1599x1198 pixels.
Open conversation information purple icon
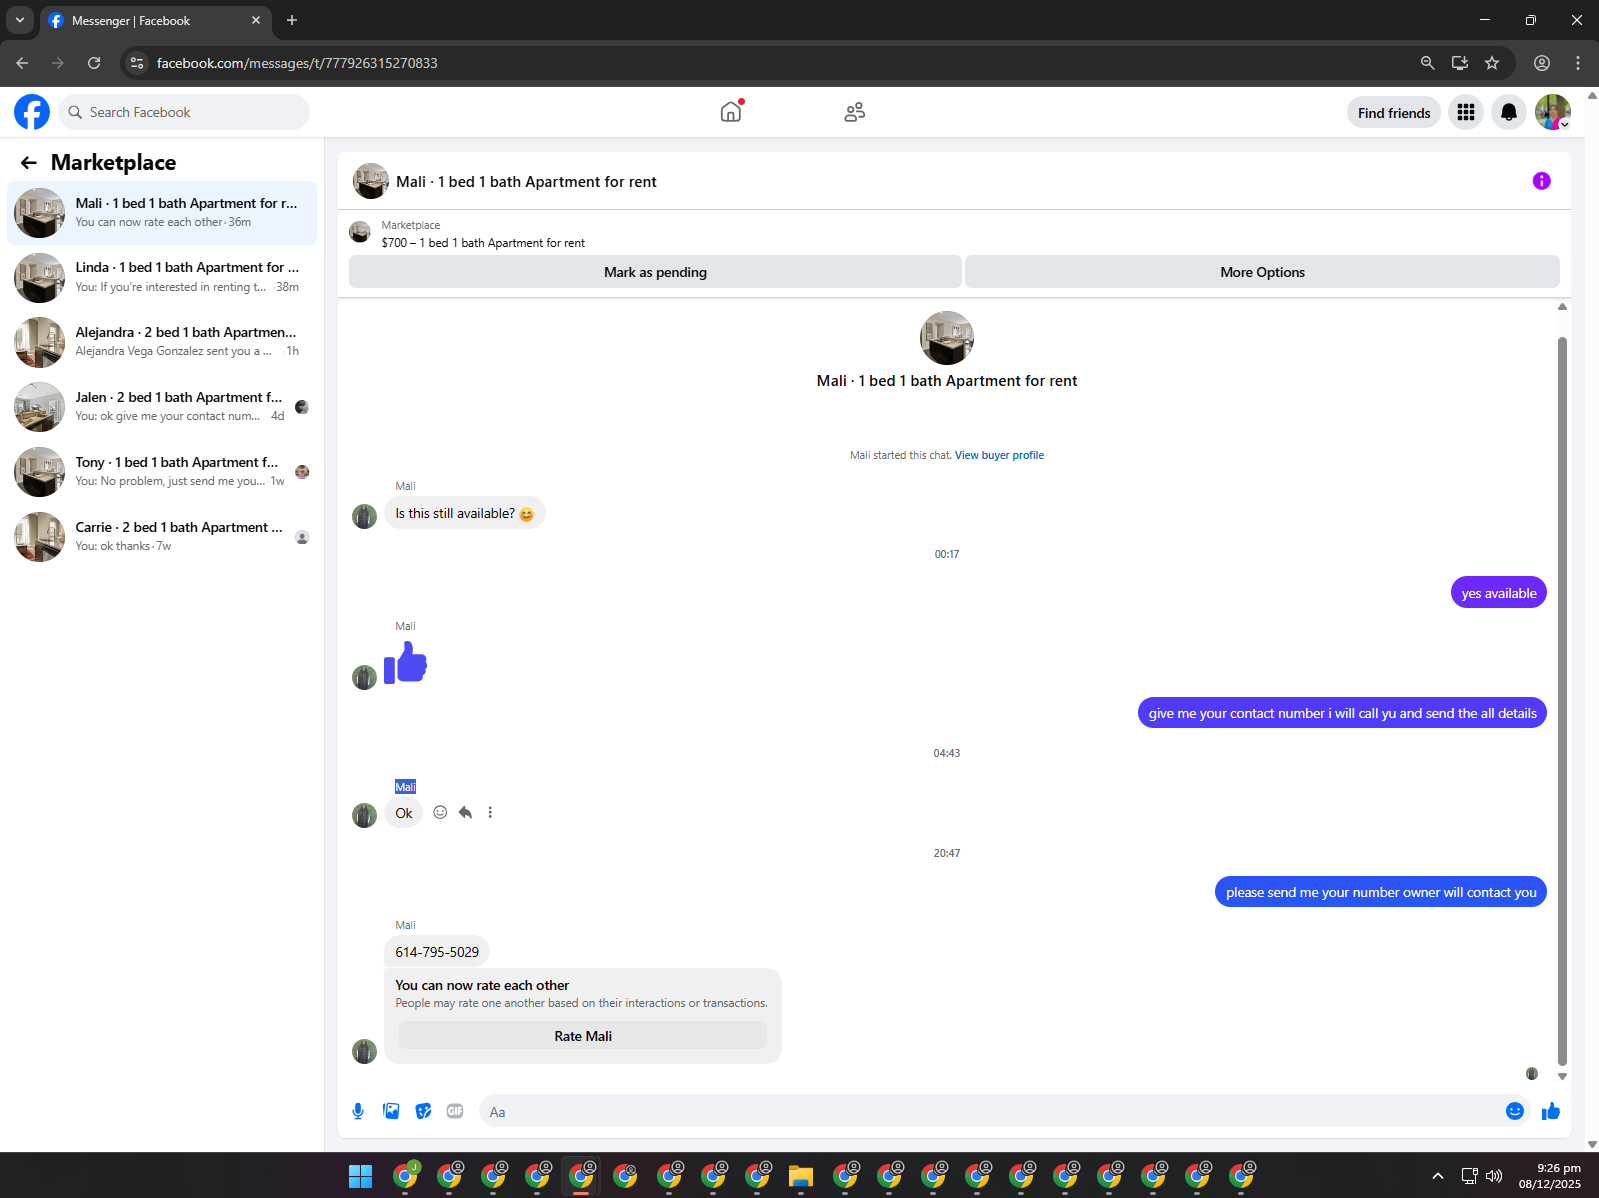1542,181
